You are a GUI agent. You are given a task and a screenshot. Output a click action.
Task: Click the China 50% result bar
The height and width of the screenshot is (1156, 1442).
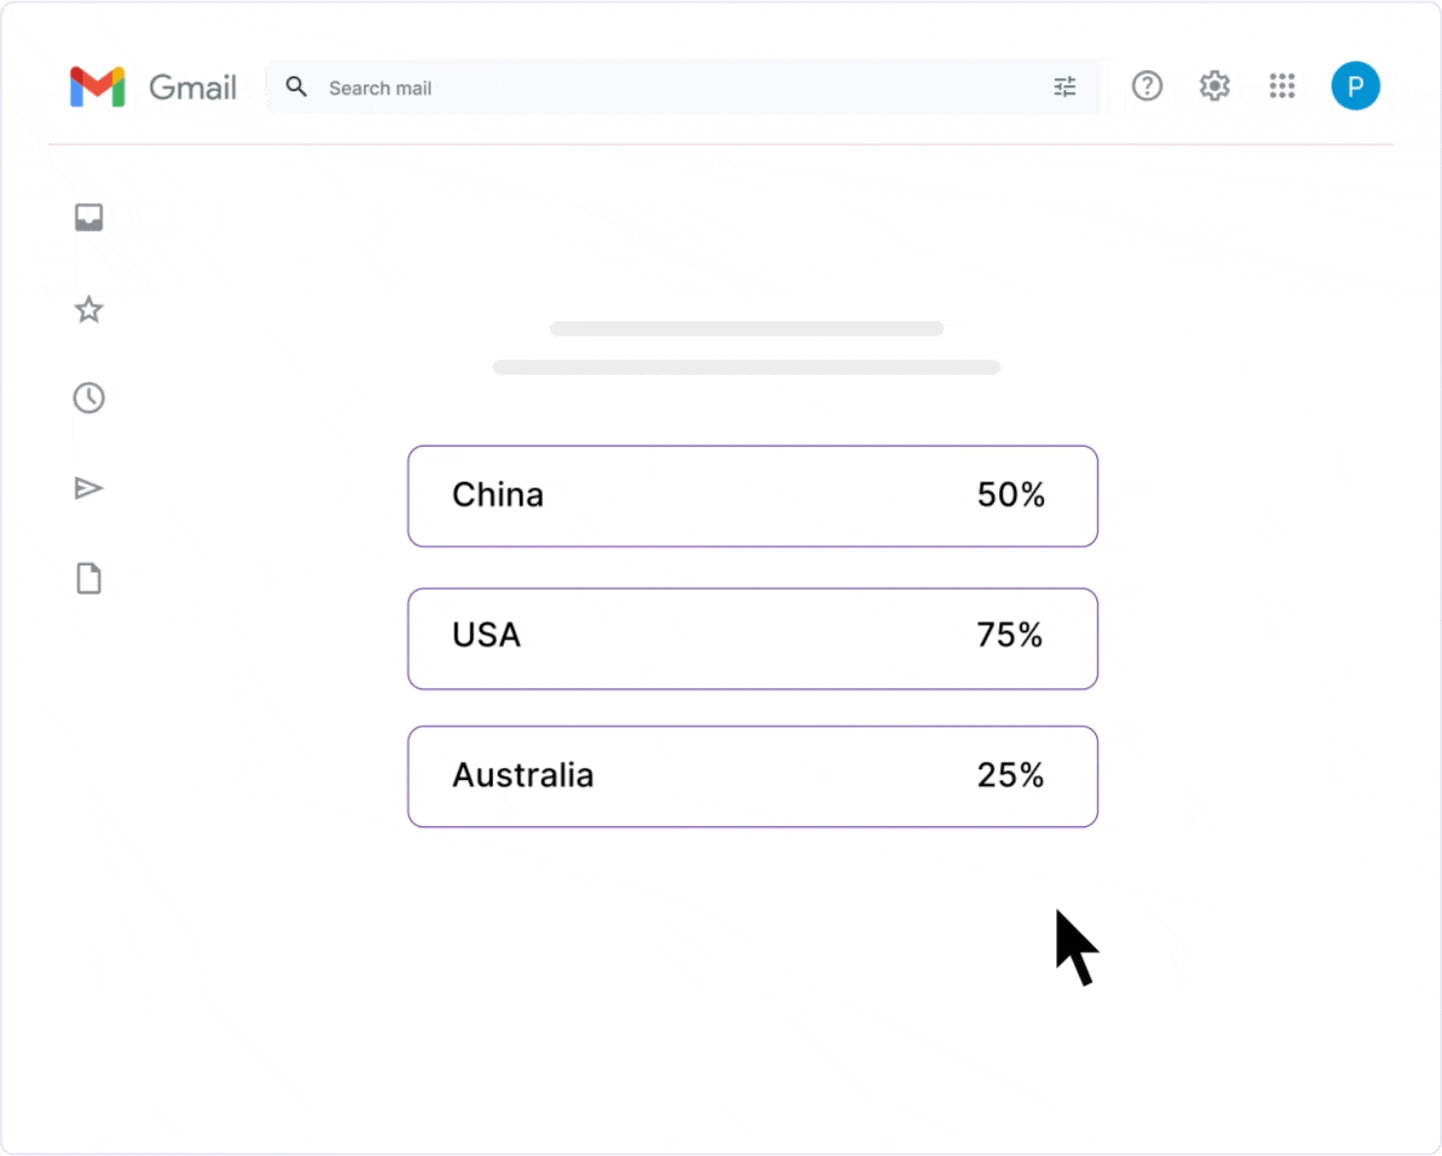[x=752, y=496]
